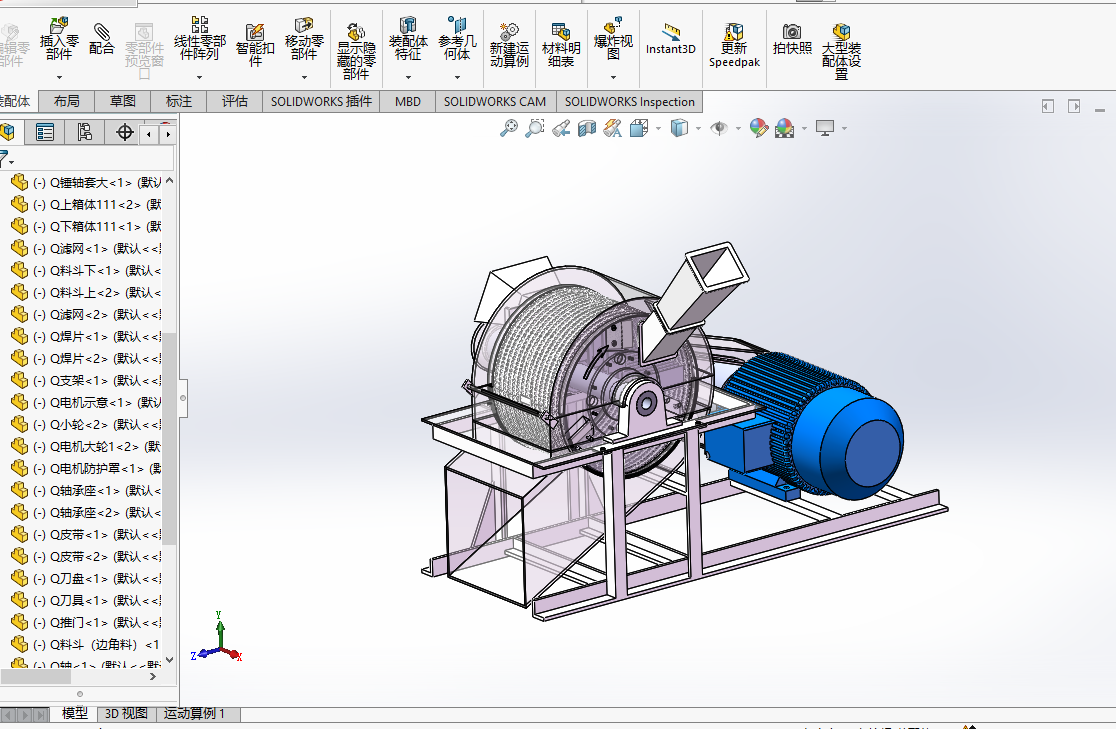Image resolution: width=1116 pixels, height=729 pixels.
Task: Click View Orientation cube icon
Action: coord(639,128)
